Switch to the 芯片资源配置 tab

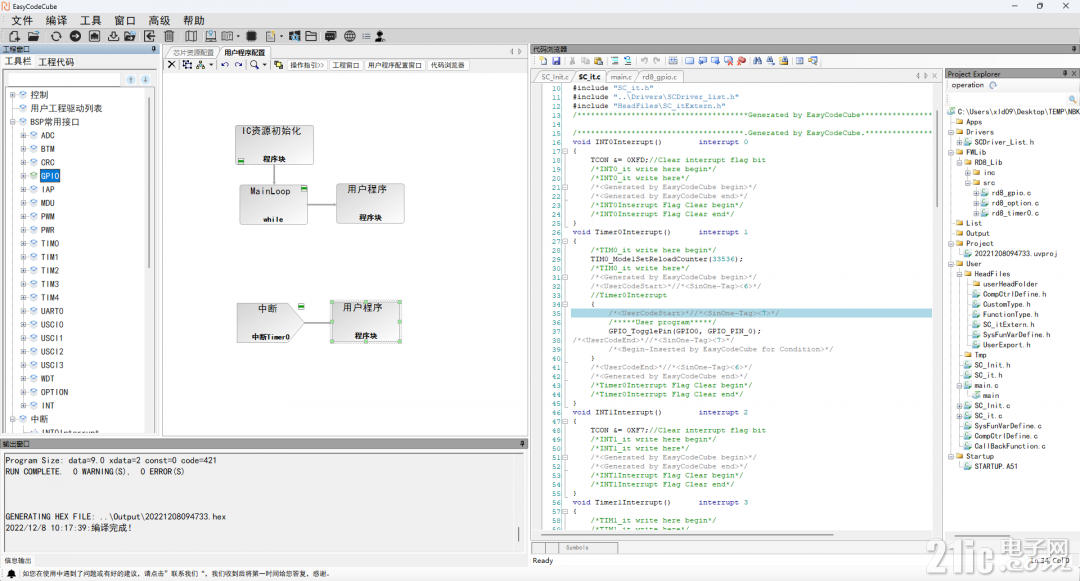194,52
